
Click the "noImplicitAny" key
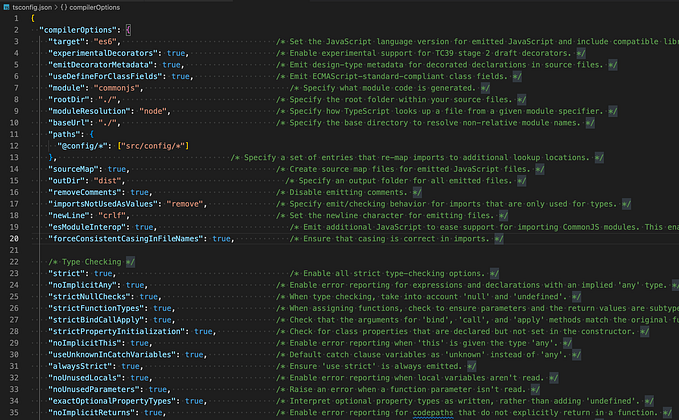(x=82, y=285)
